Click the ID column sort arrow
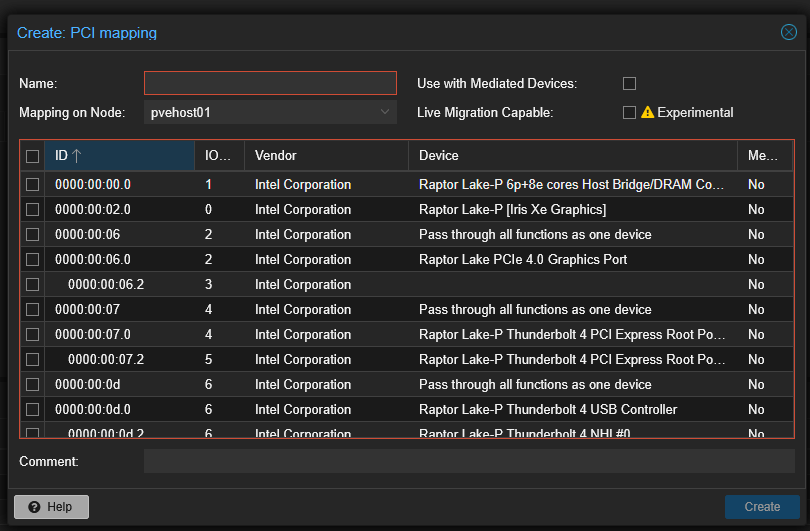Image resolution: width=810 pixels, height=531 pixels. point(76,155)
